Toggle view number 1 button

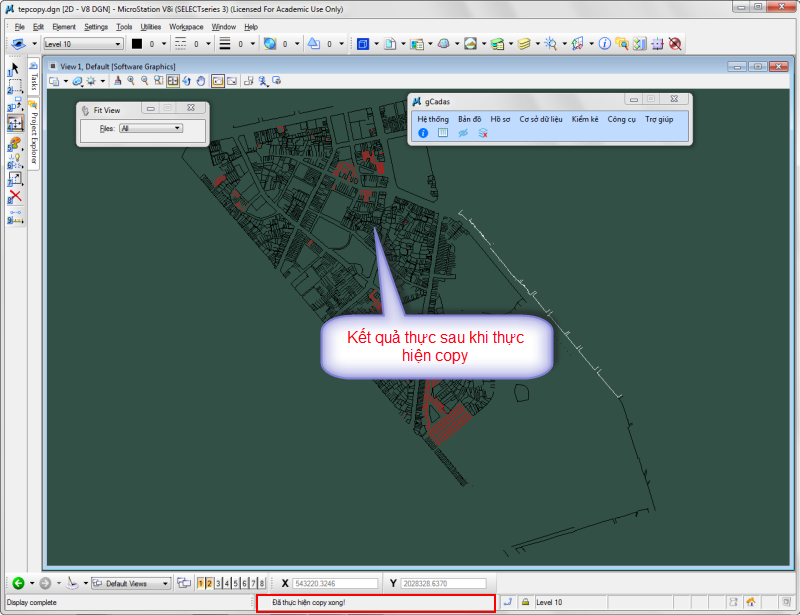(200, 583)
